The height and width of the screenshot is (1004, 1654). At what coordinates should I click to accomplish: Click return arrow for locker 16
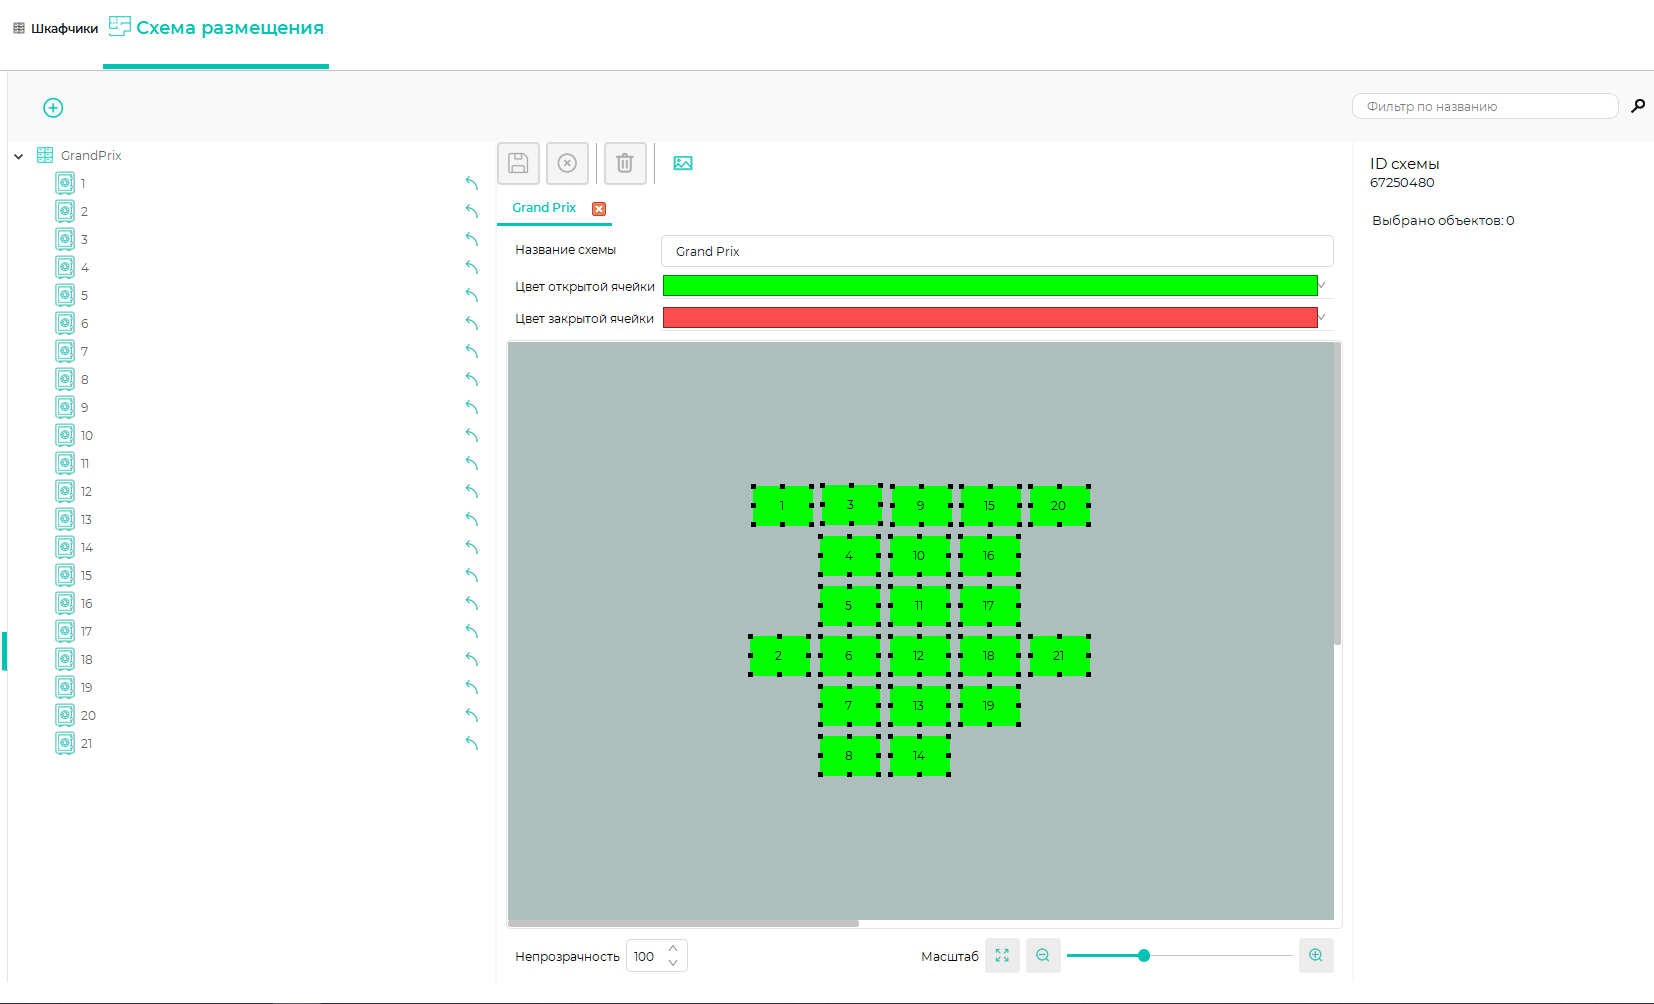pyautogui.click(x=472, y=603)
